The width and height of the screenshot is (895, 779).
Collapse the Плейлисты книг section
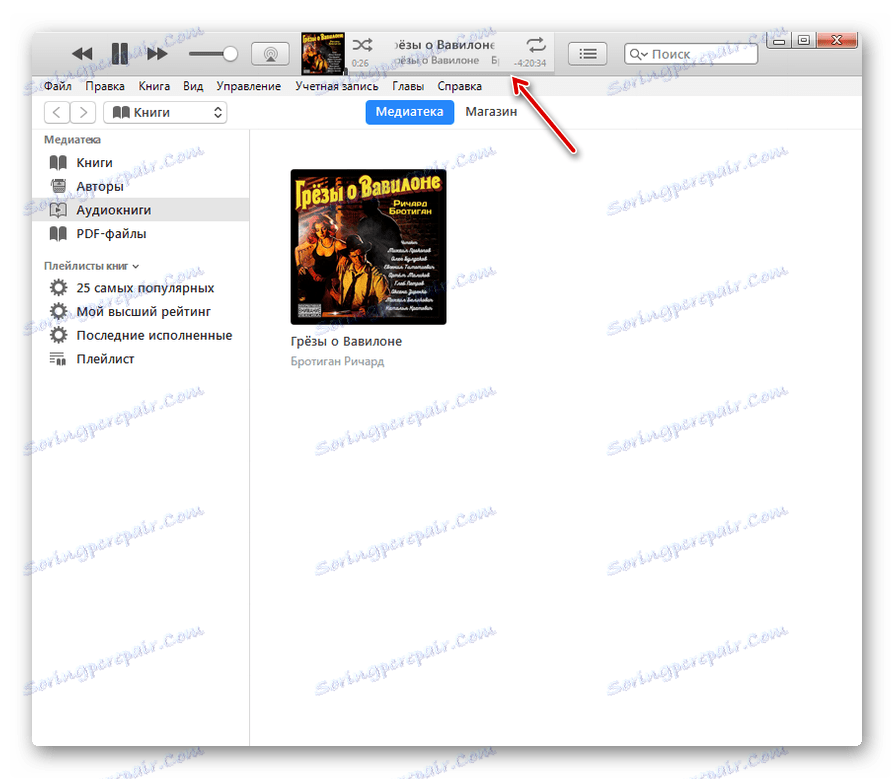(136, 266)
